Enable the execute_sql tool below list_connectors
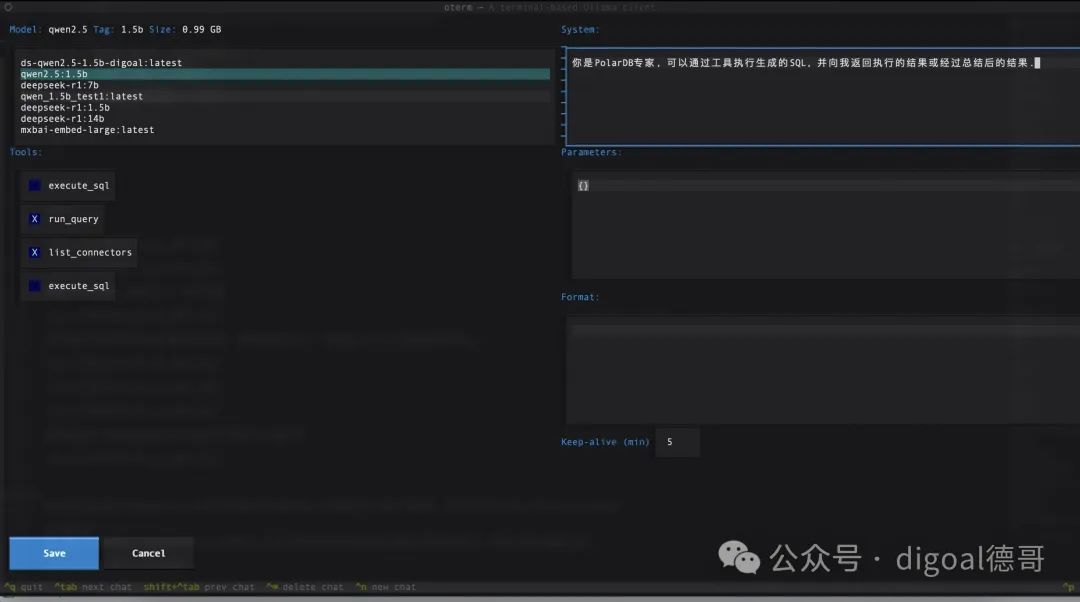 coord(35,286)
